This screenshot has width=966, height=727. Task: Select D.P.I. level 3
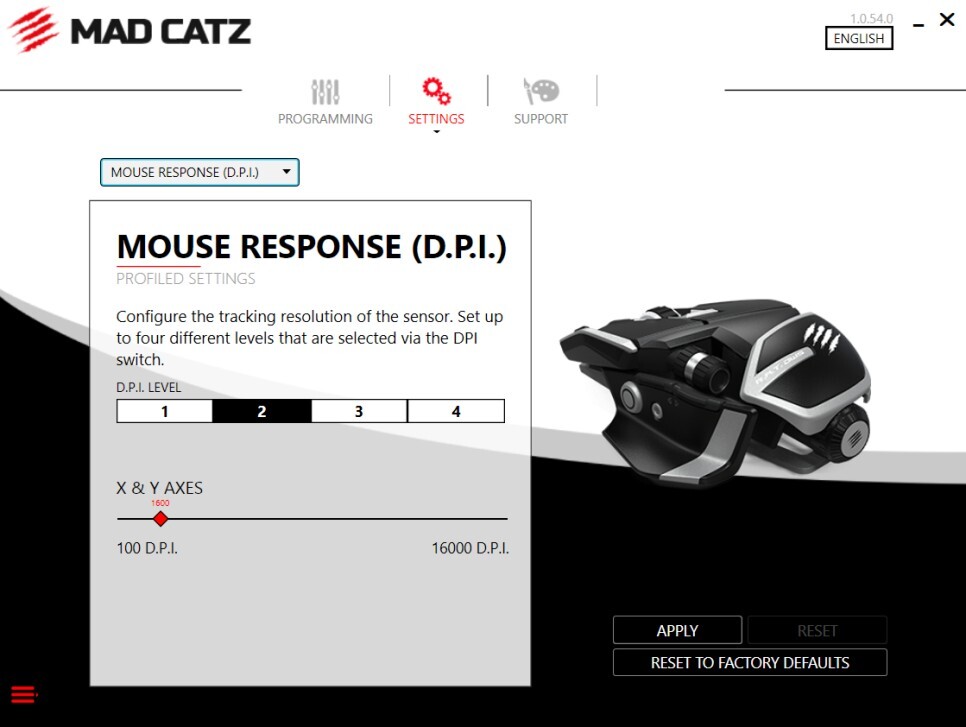pos(359,411)
